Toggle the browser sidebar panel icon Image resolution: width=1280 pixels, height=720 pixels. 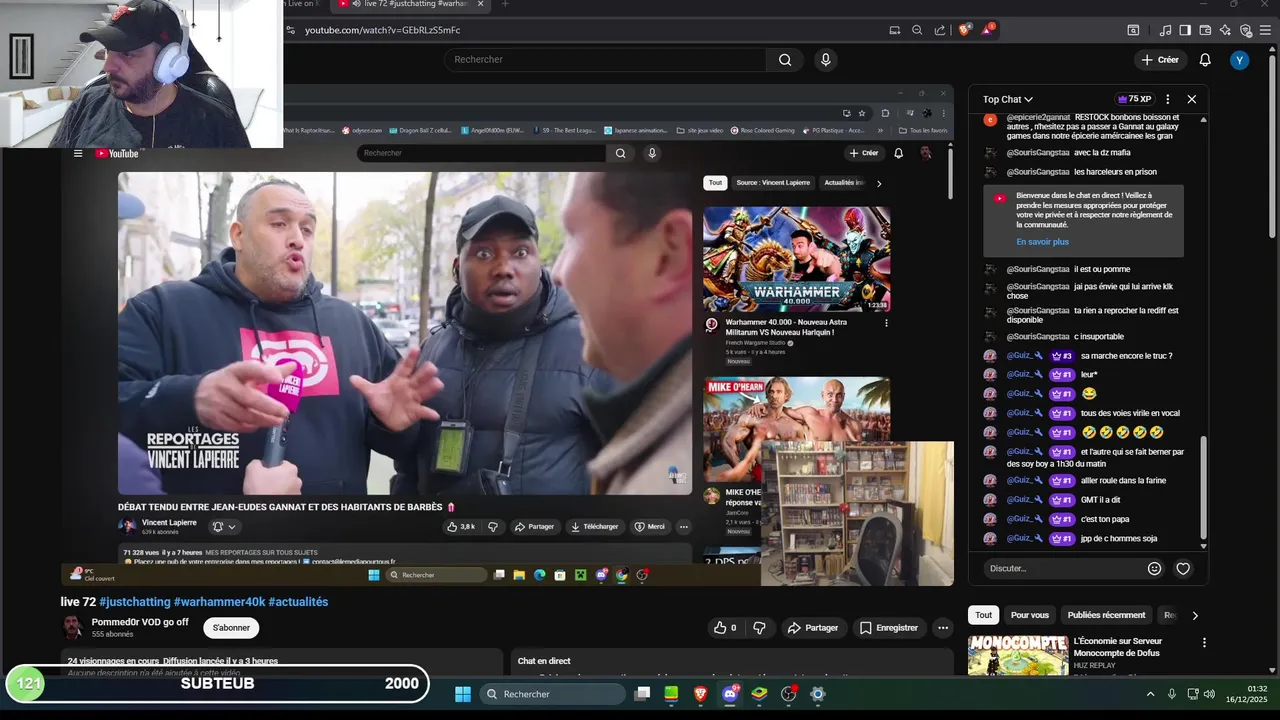1185,30
